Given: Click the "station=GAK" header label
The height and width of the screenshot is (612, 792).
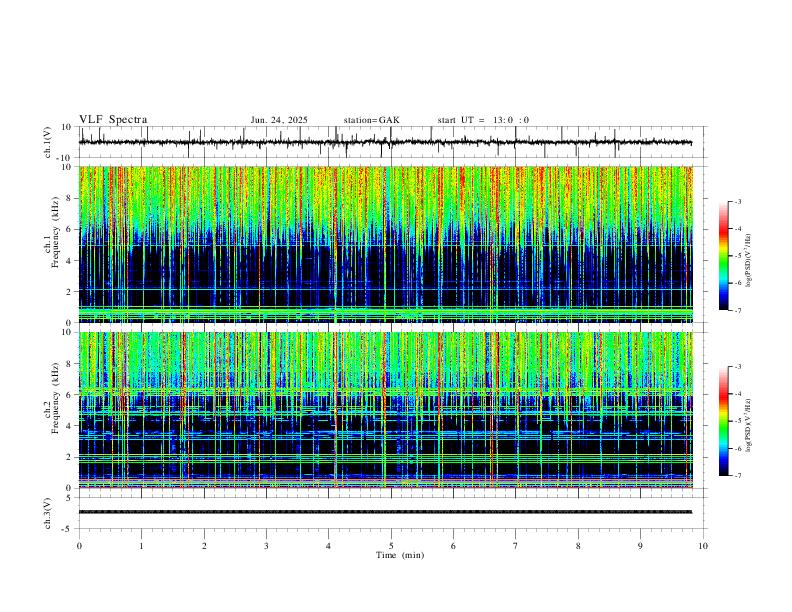Looking at the screenshot, I should (x=371, y=120).
